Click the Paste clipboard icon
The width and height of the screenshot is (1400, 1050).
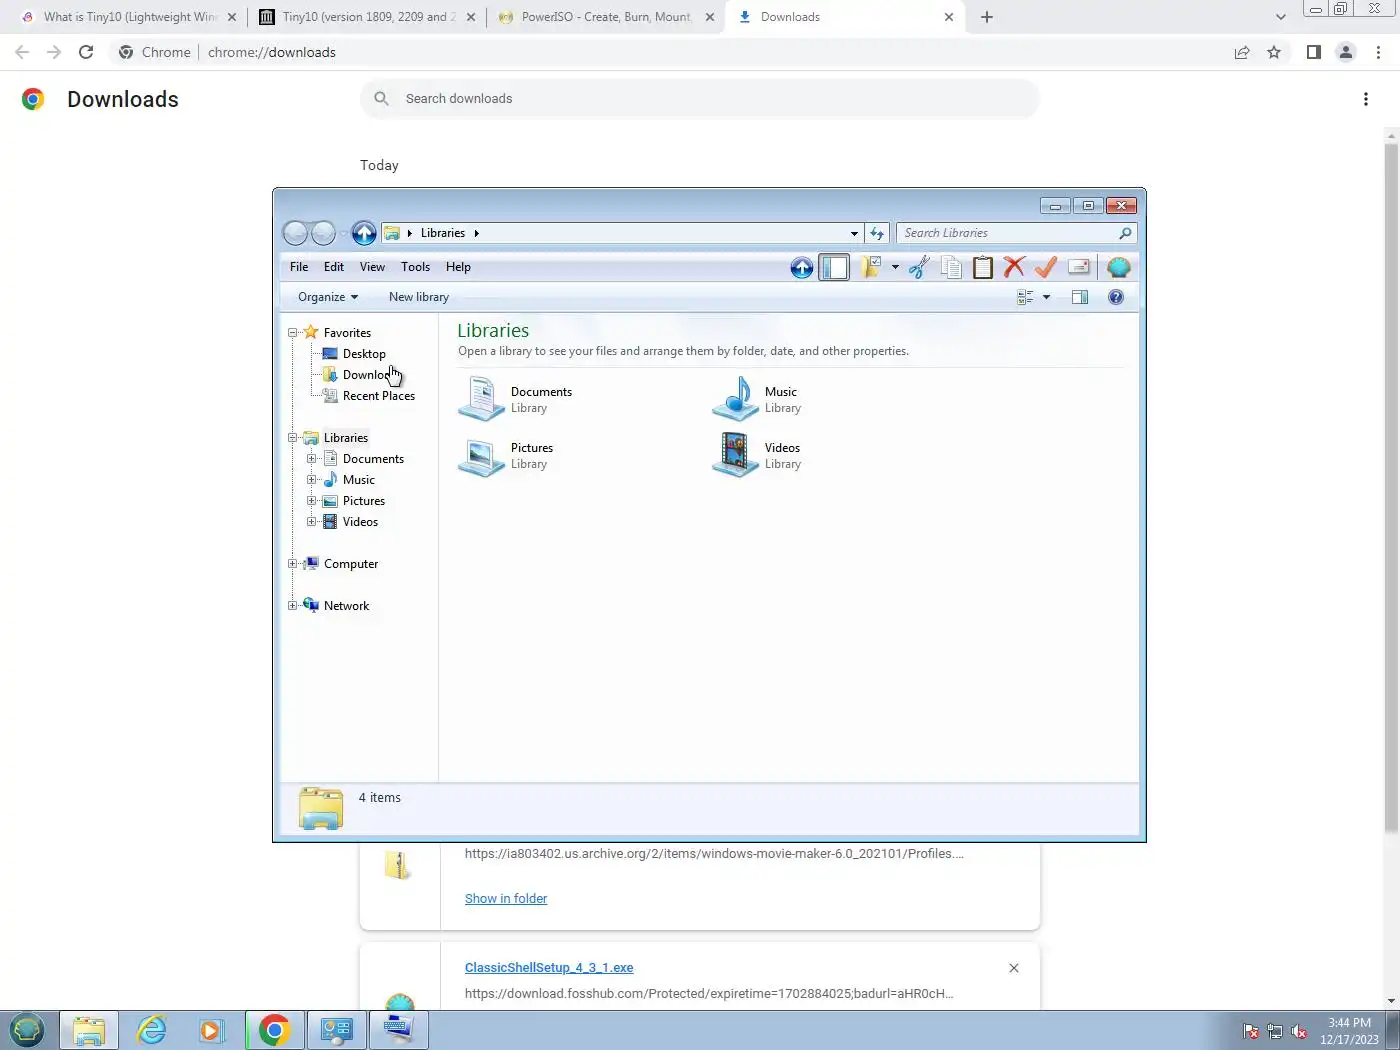(983, 267)
